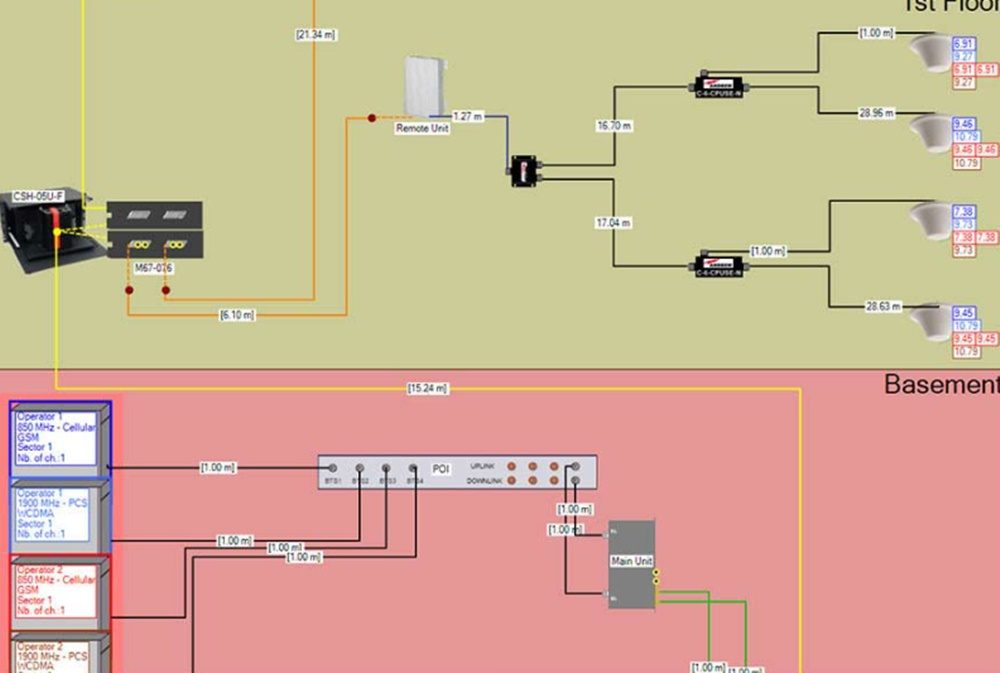The image size is (1000, 673).
Task: Select the Main Unit in the basement
Action: pyautogui.click(x=631, y=562)
